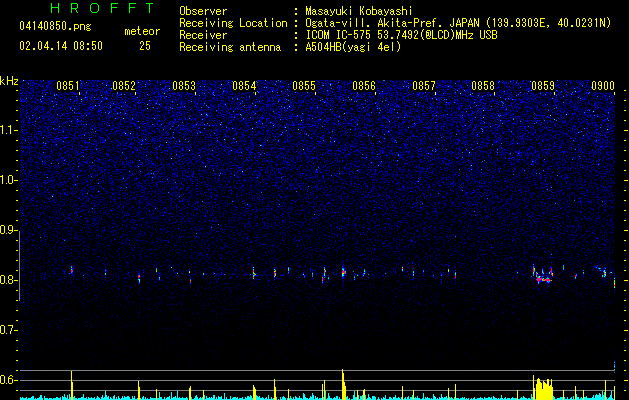Screen dimensions: 629x400
Task: Click the Observer field label
Action: (x=203, y=11)
